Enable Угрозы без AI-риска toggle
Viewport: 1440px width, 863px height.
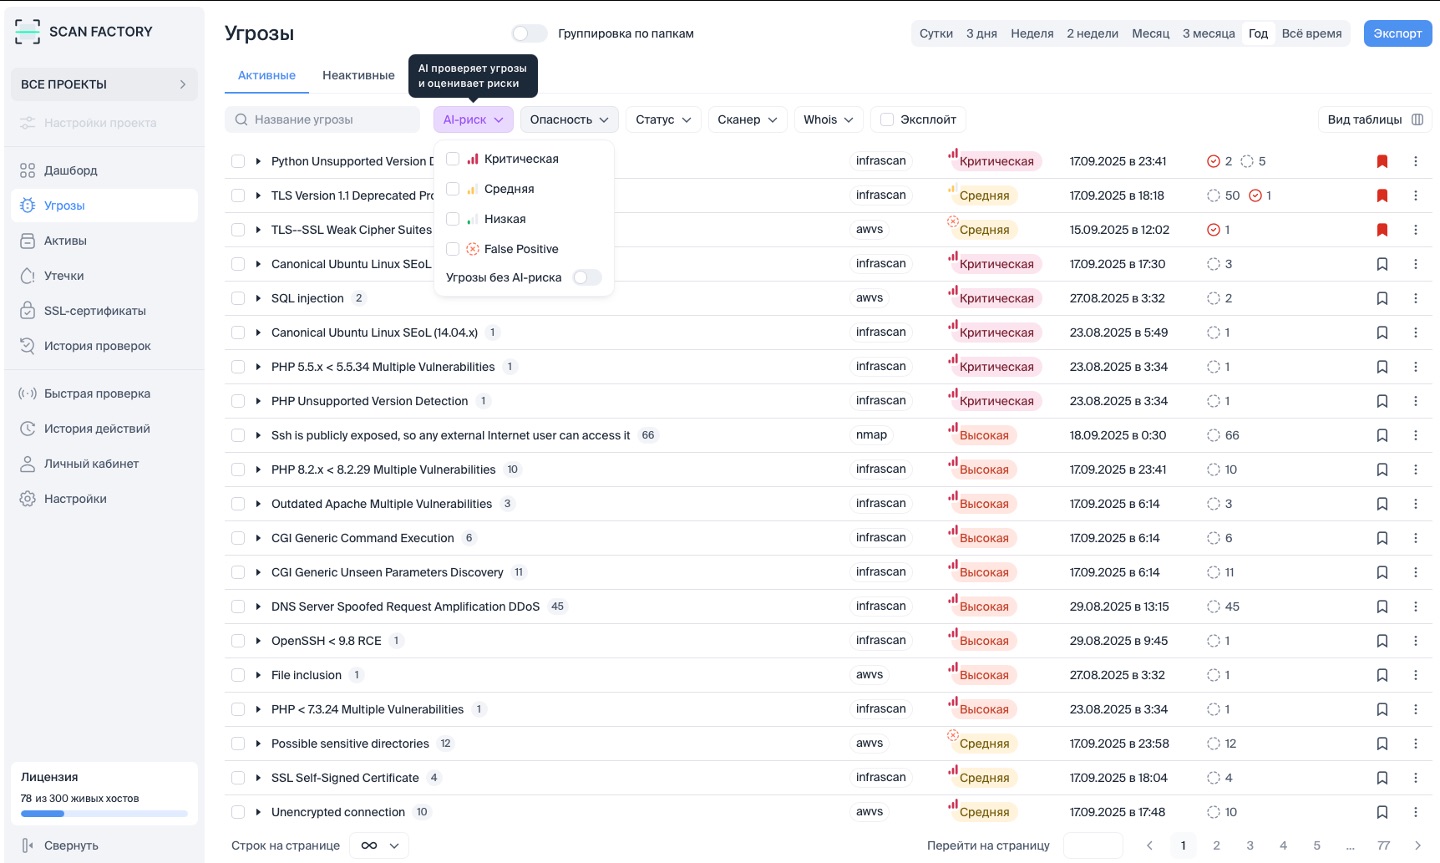pyautogui.click(x=587, y=278)
